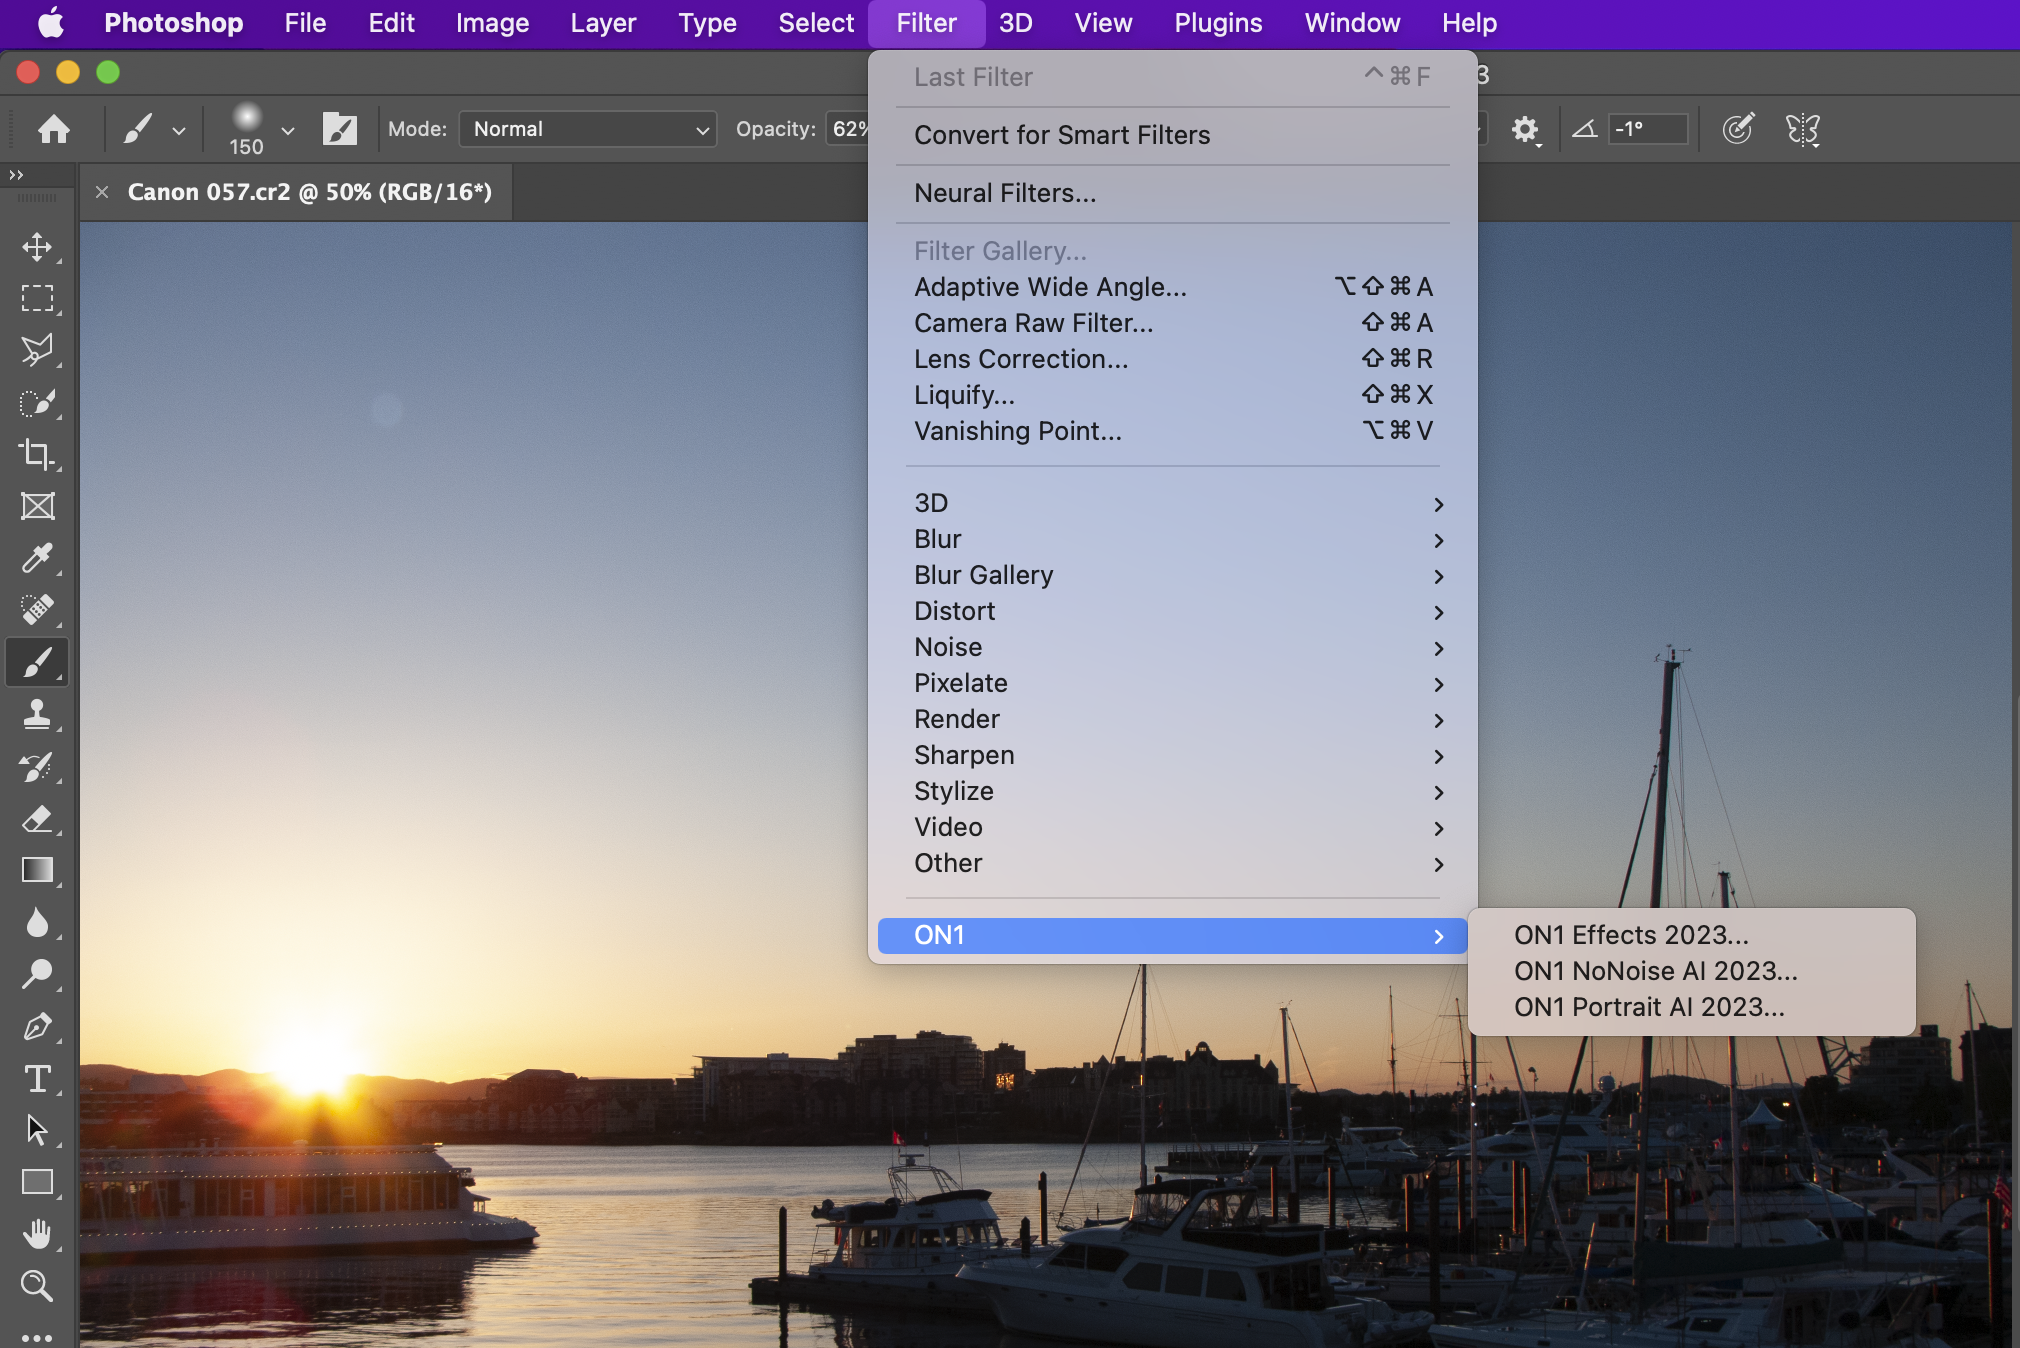This screenshot has width=2020, height=1348.
Task: Select the Canon 057.cr2 document tab
Action: point(310,192)
